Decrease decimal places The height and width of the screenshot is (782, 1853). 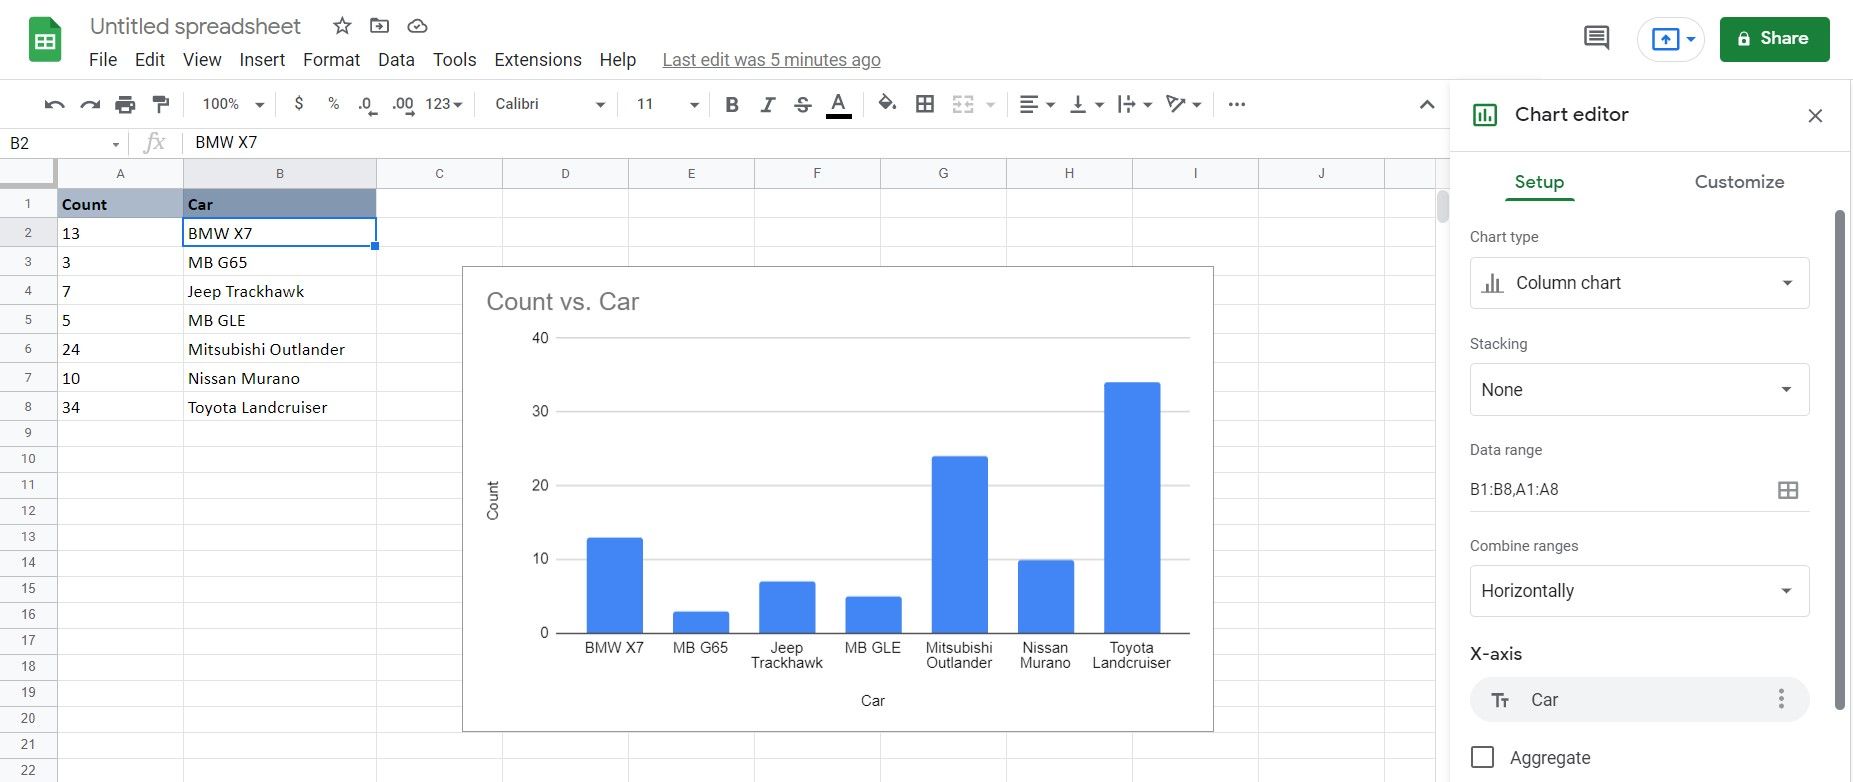[x=367, y=105]
